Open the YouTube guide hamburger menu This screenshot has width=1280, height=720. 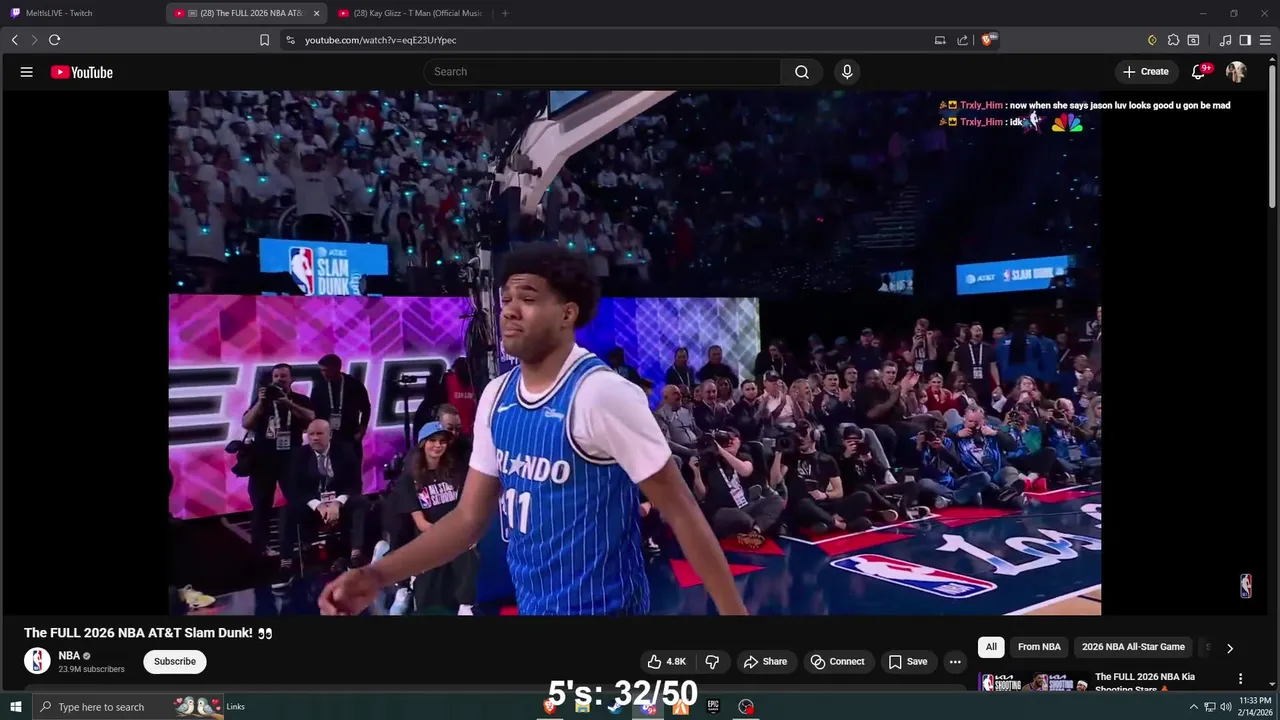tap(27, 72)
